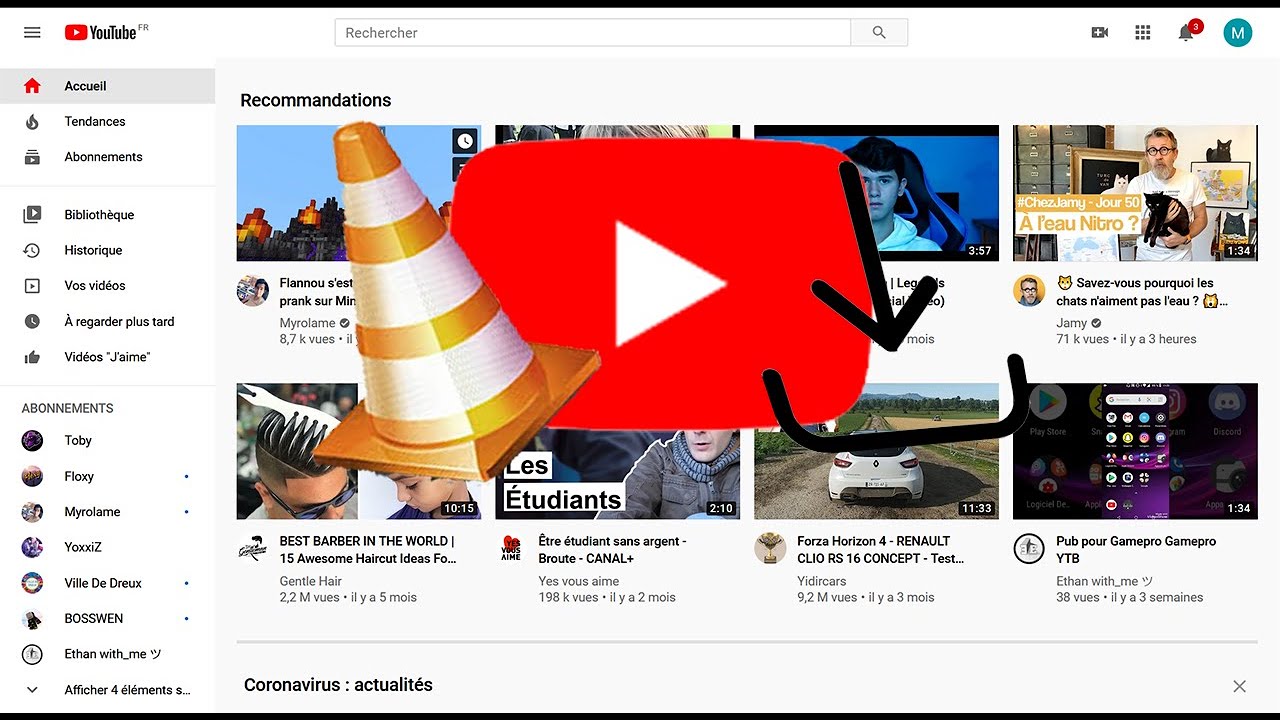Open the Floxy subscription channel

(79, 476)
